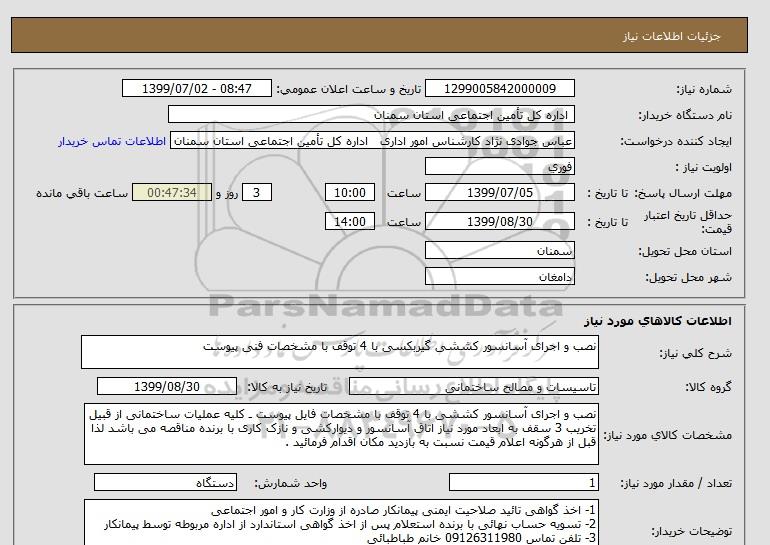
Task: Click unit of measure field دستگاه
Action: coord(165,482)
